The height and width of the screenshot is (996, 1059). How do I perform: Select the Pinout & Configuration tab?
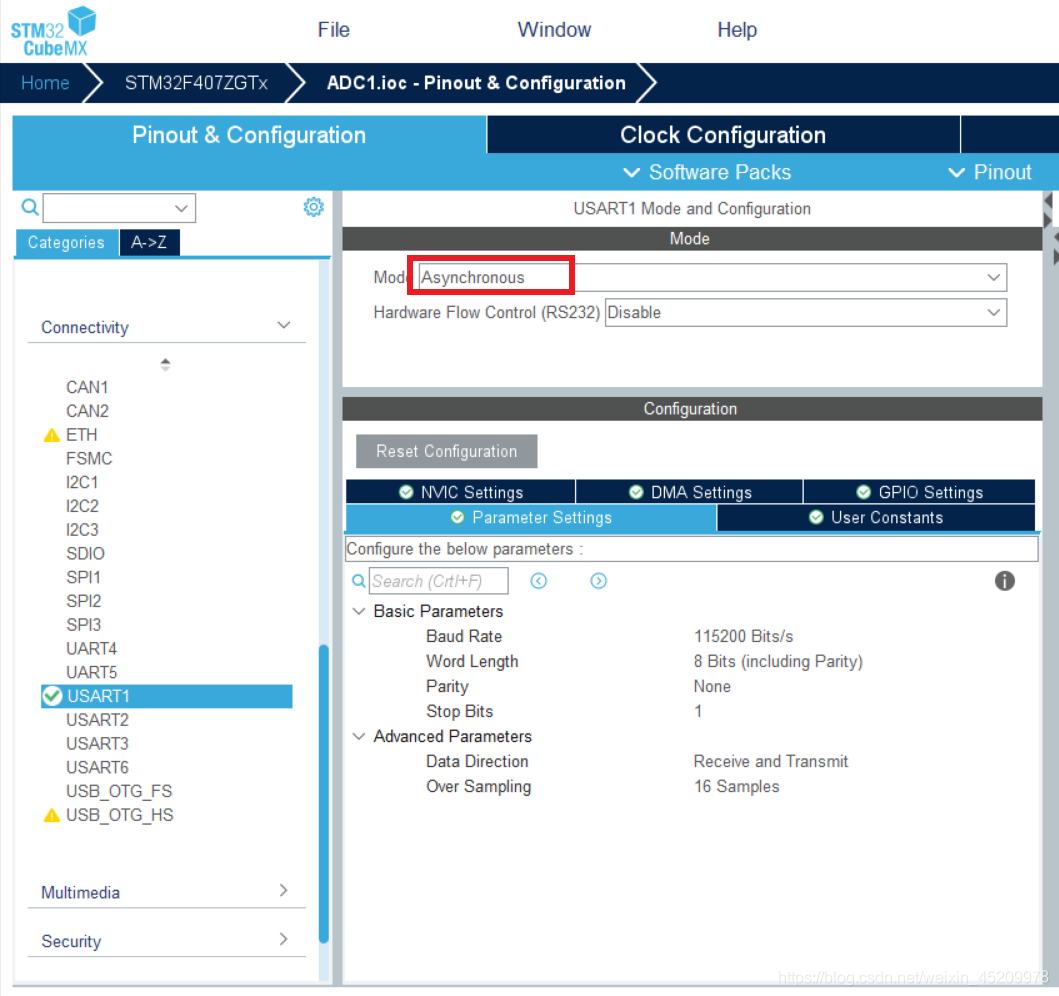point(249,134)
